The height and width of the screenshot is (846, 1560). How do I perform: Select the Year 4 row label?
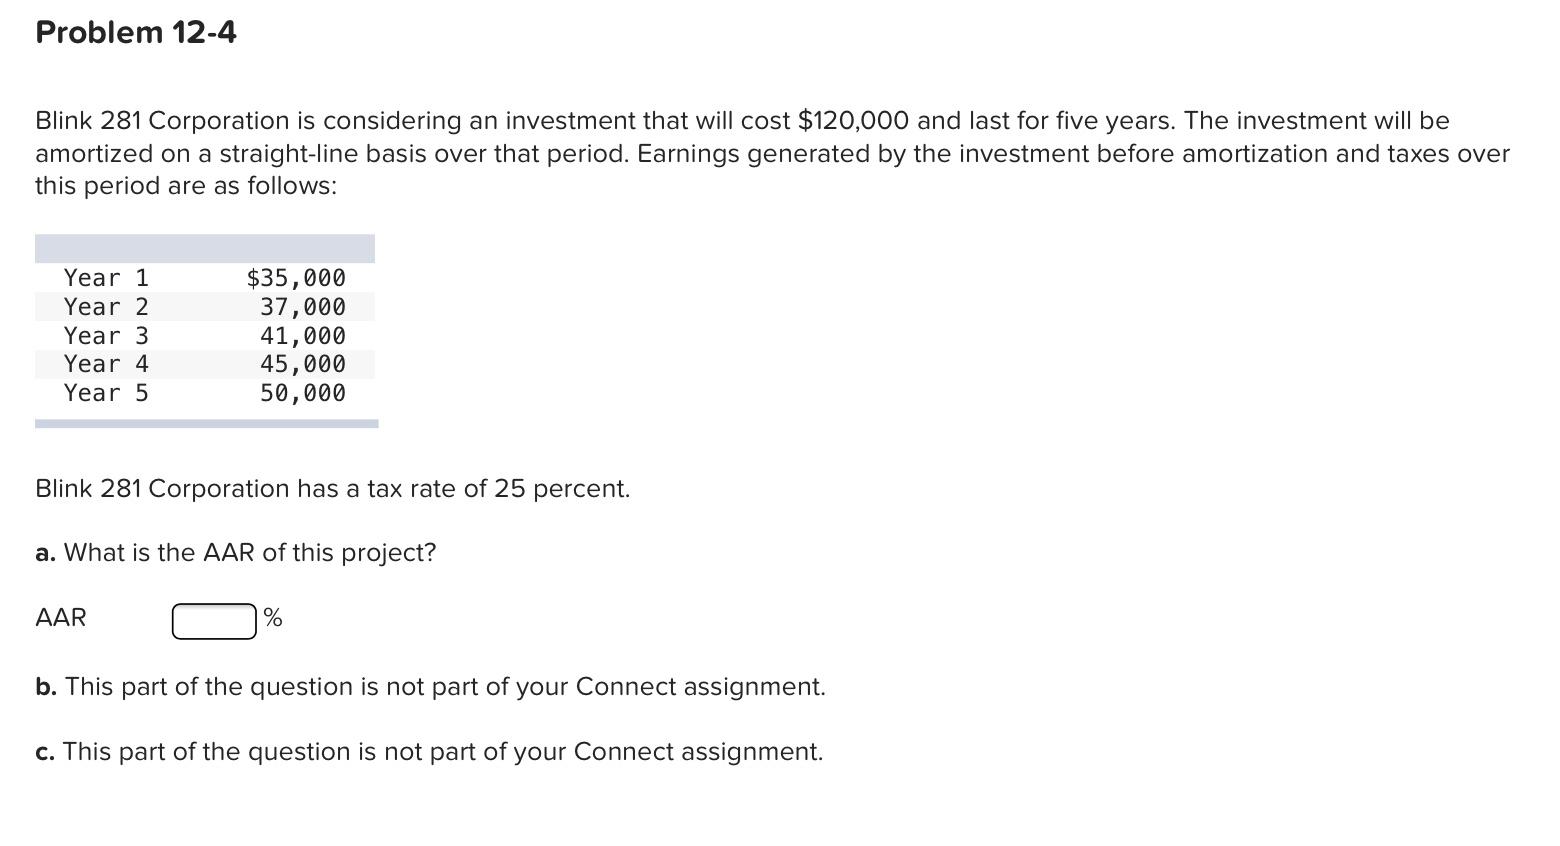coord(106,364)
